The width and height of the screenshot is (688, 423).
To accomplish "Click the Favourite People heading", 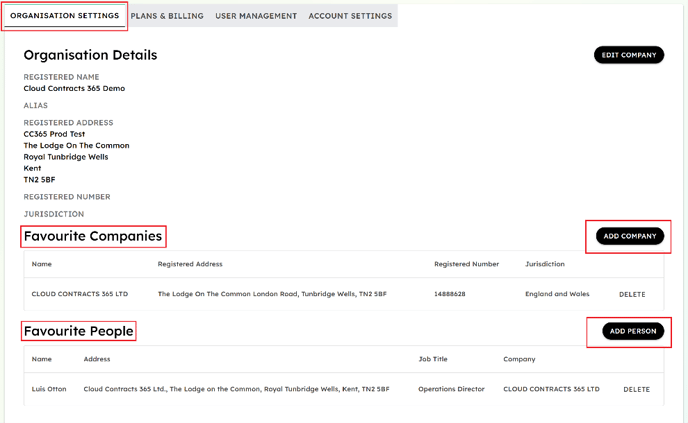I will pyautogui.click(x=79, y=331).
